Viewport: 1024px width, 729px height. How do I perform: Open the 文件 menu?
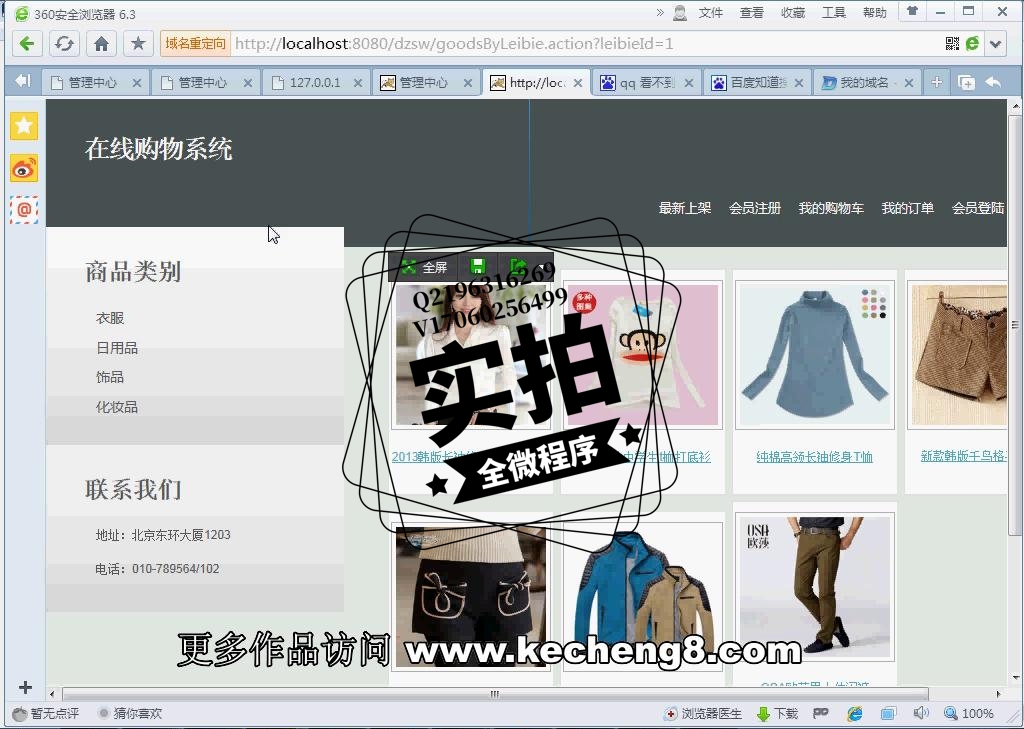point(711,12)
